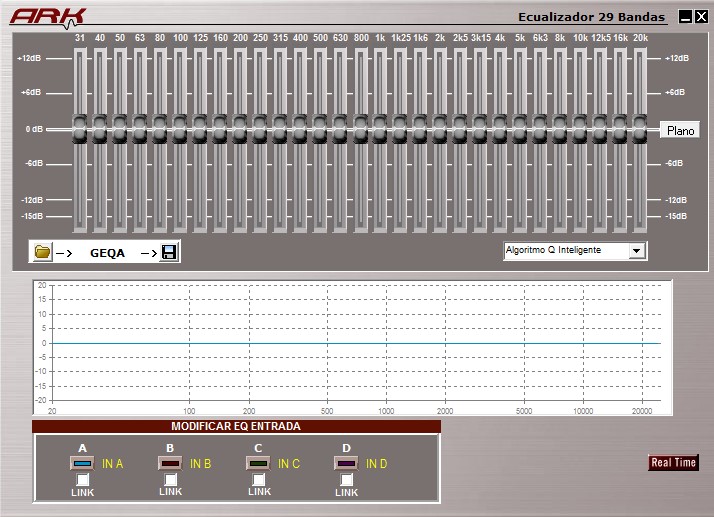Select the purple IN D channel button
This screenshot has height=517, width=714.
coord(346,463)
